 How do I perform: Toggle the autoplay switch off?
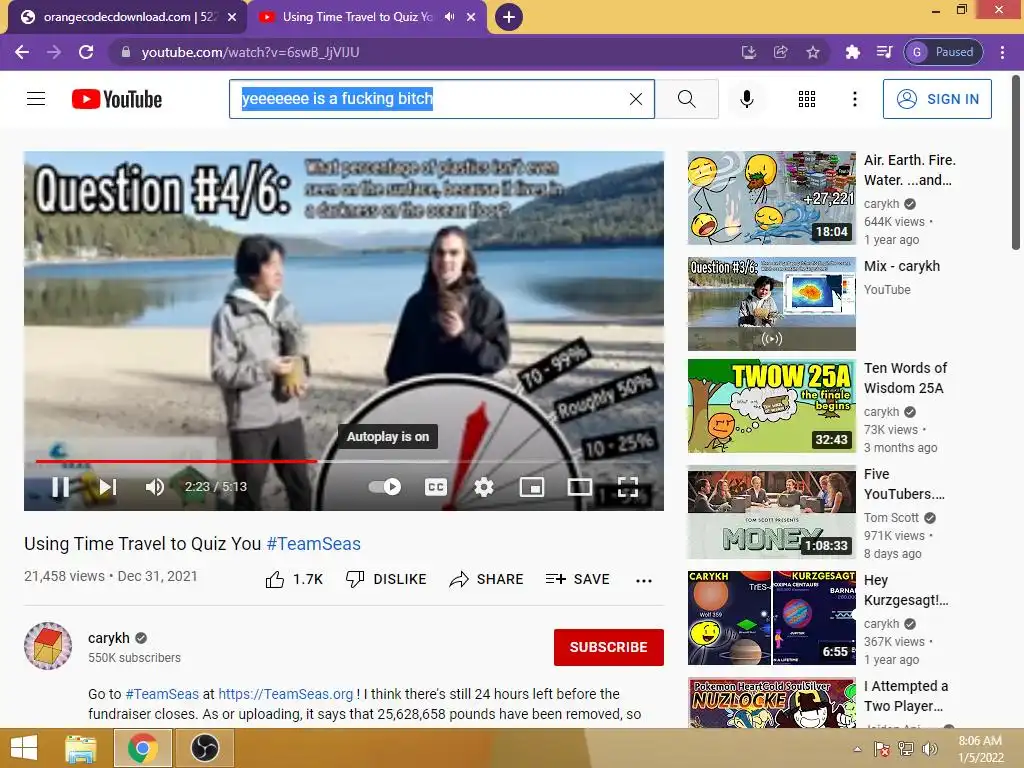click(x=385, y=487)
